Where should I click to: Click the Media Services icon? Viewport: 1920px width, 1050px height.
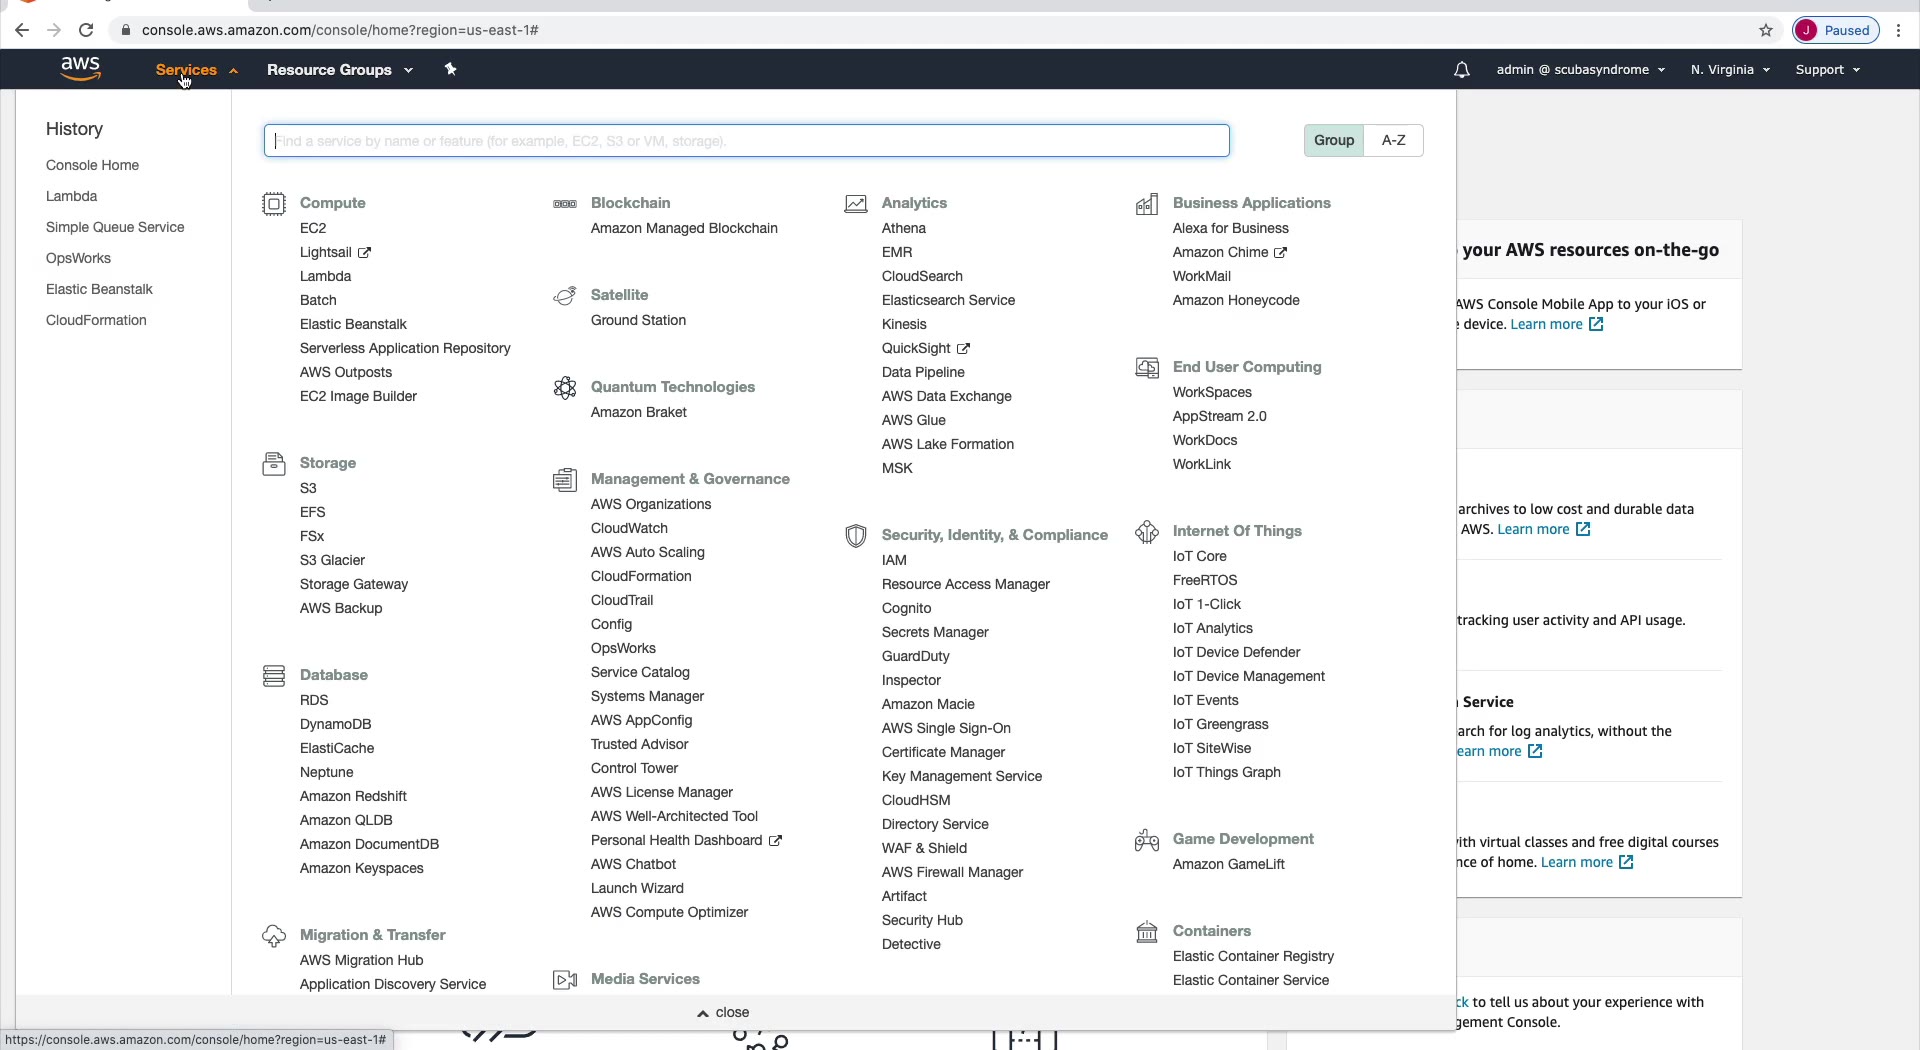[x=565, y=980]
